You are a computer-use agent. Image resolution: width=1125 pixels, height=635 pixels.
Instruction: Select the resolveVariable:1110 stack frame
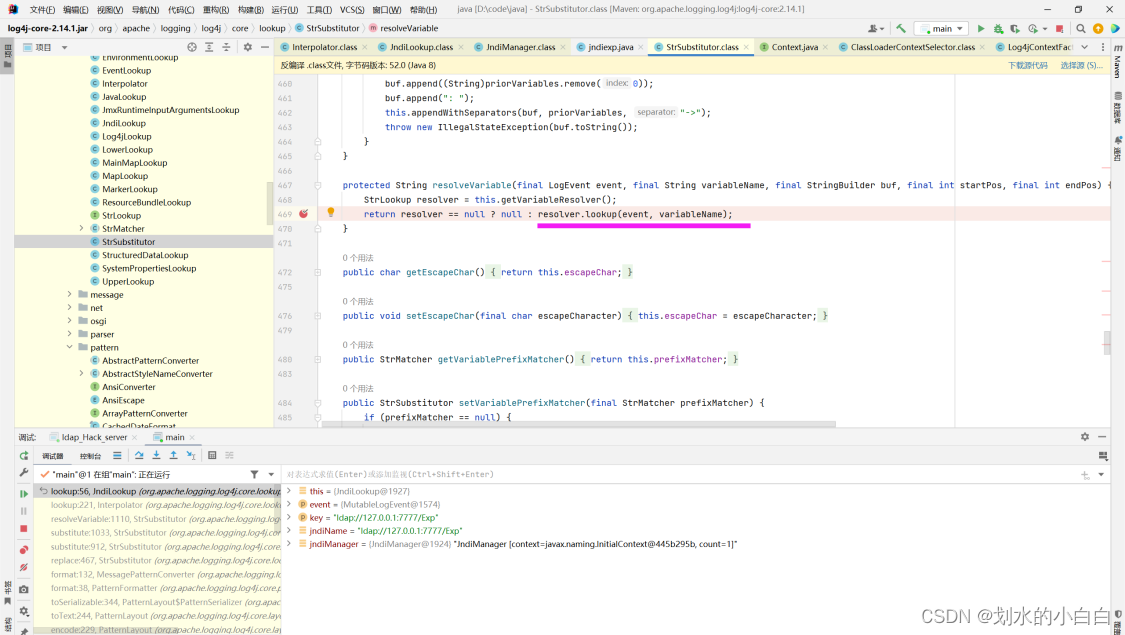(x=165, y=519)
